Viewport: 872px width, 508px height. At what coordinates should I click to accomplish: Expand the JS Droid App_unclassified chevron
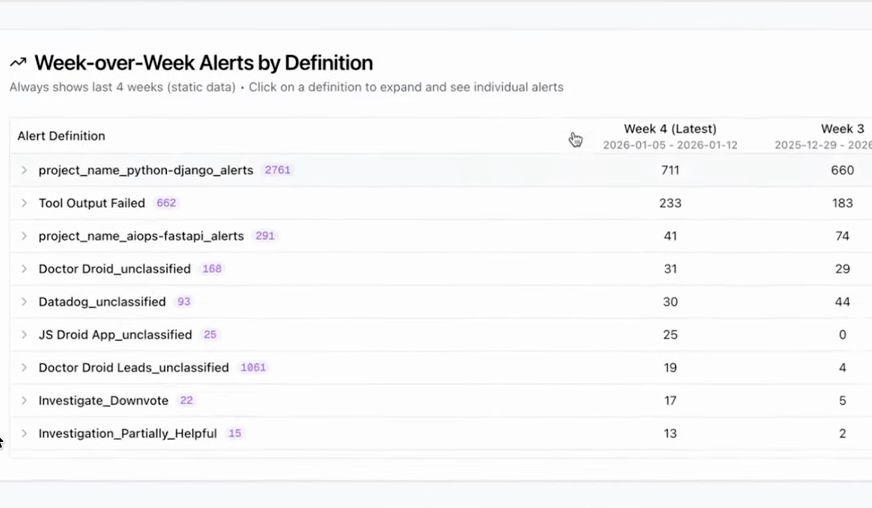coord(24,335)
